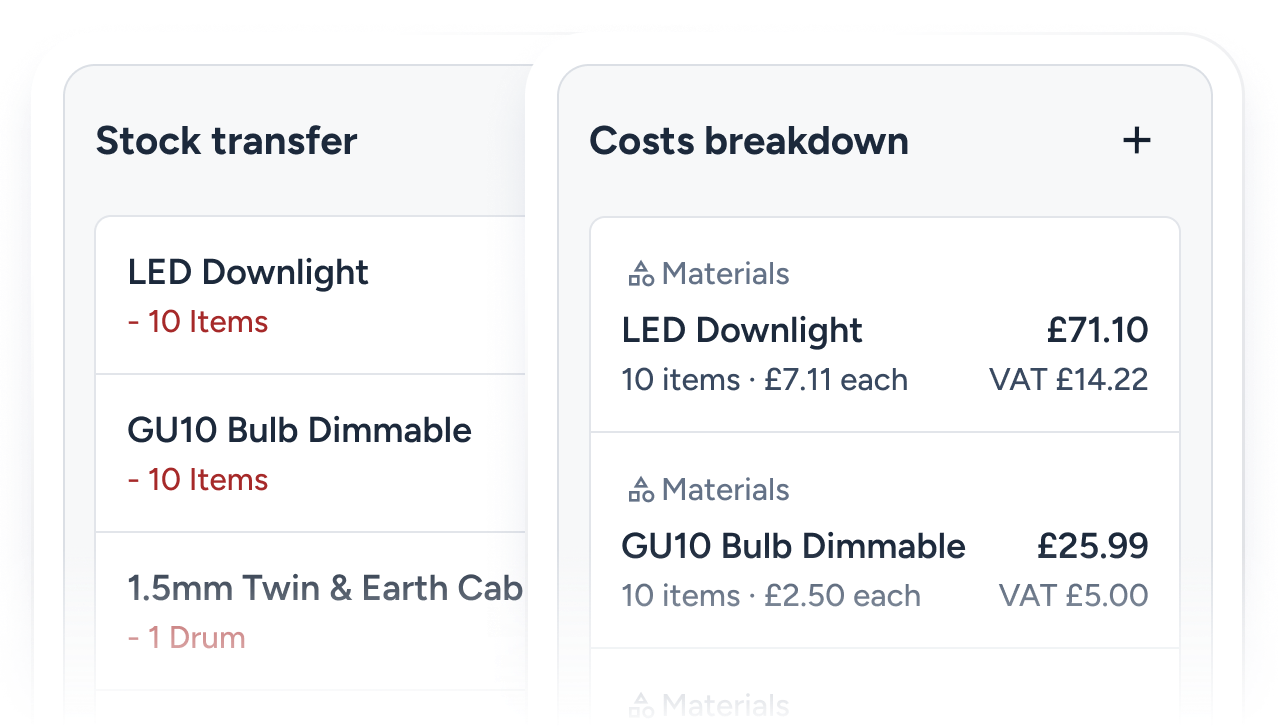Screen dimensions: 1278x728
Task: Click the £25.99 total price
Action: 1093,546
